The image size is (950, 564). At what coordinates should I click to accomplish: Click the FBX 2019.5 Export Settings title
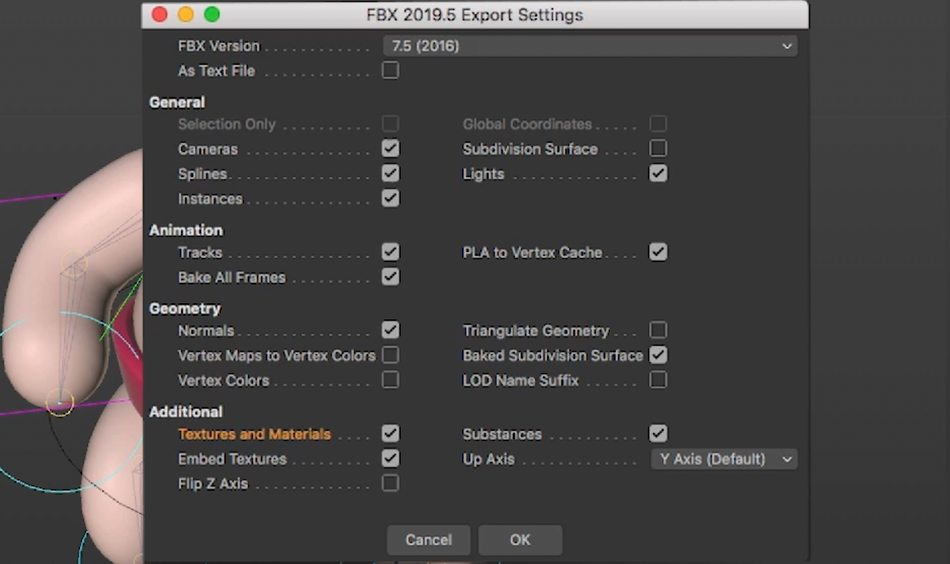tap(474, 15)
